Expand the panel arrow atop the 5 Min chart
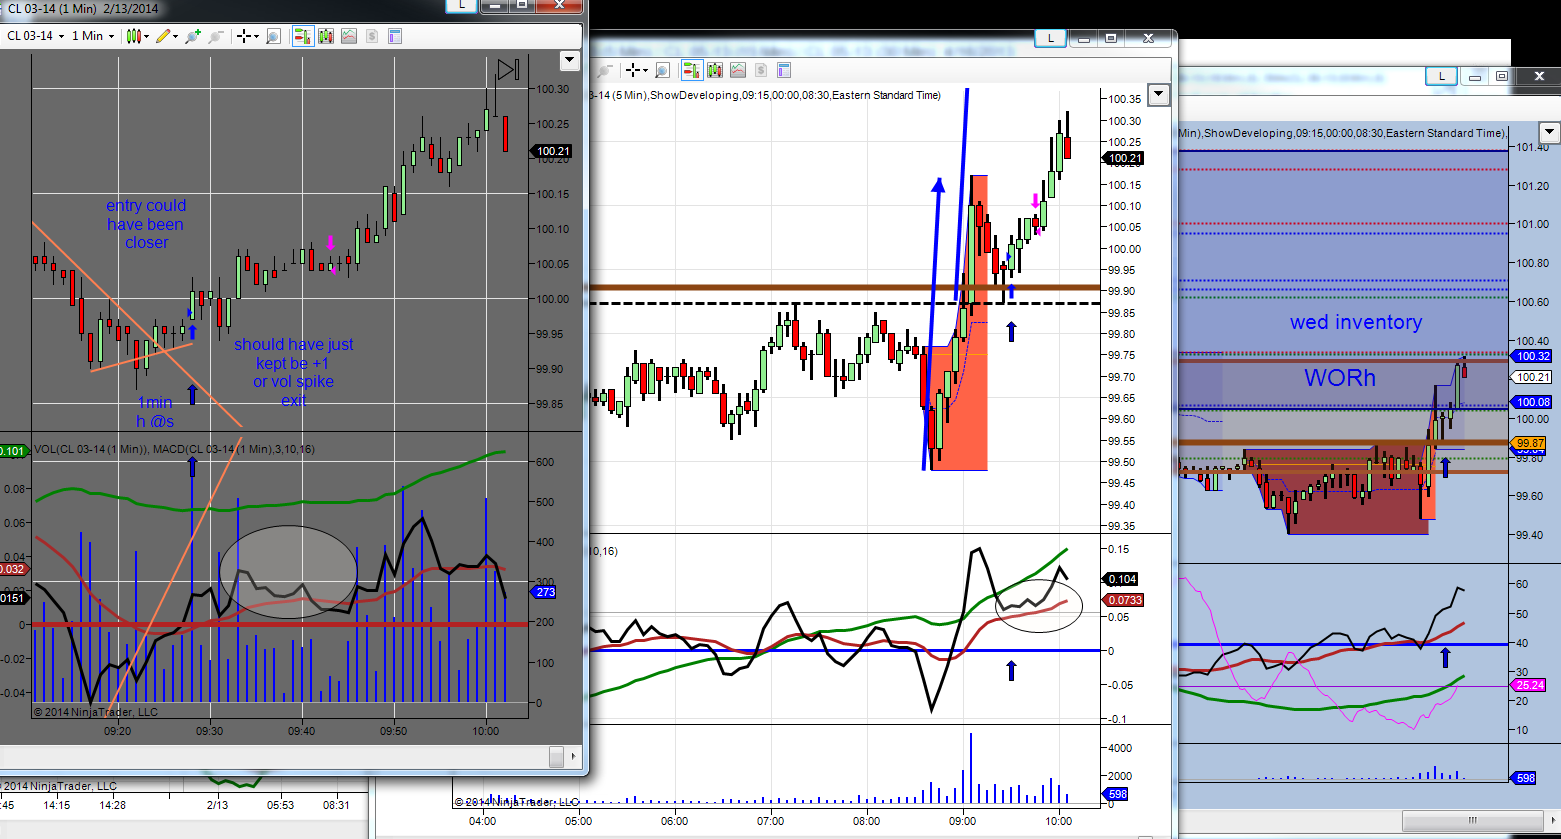The height and width of the screenshot is (839, 1561). (x=1159, y=95)
